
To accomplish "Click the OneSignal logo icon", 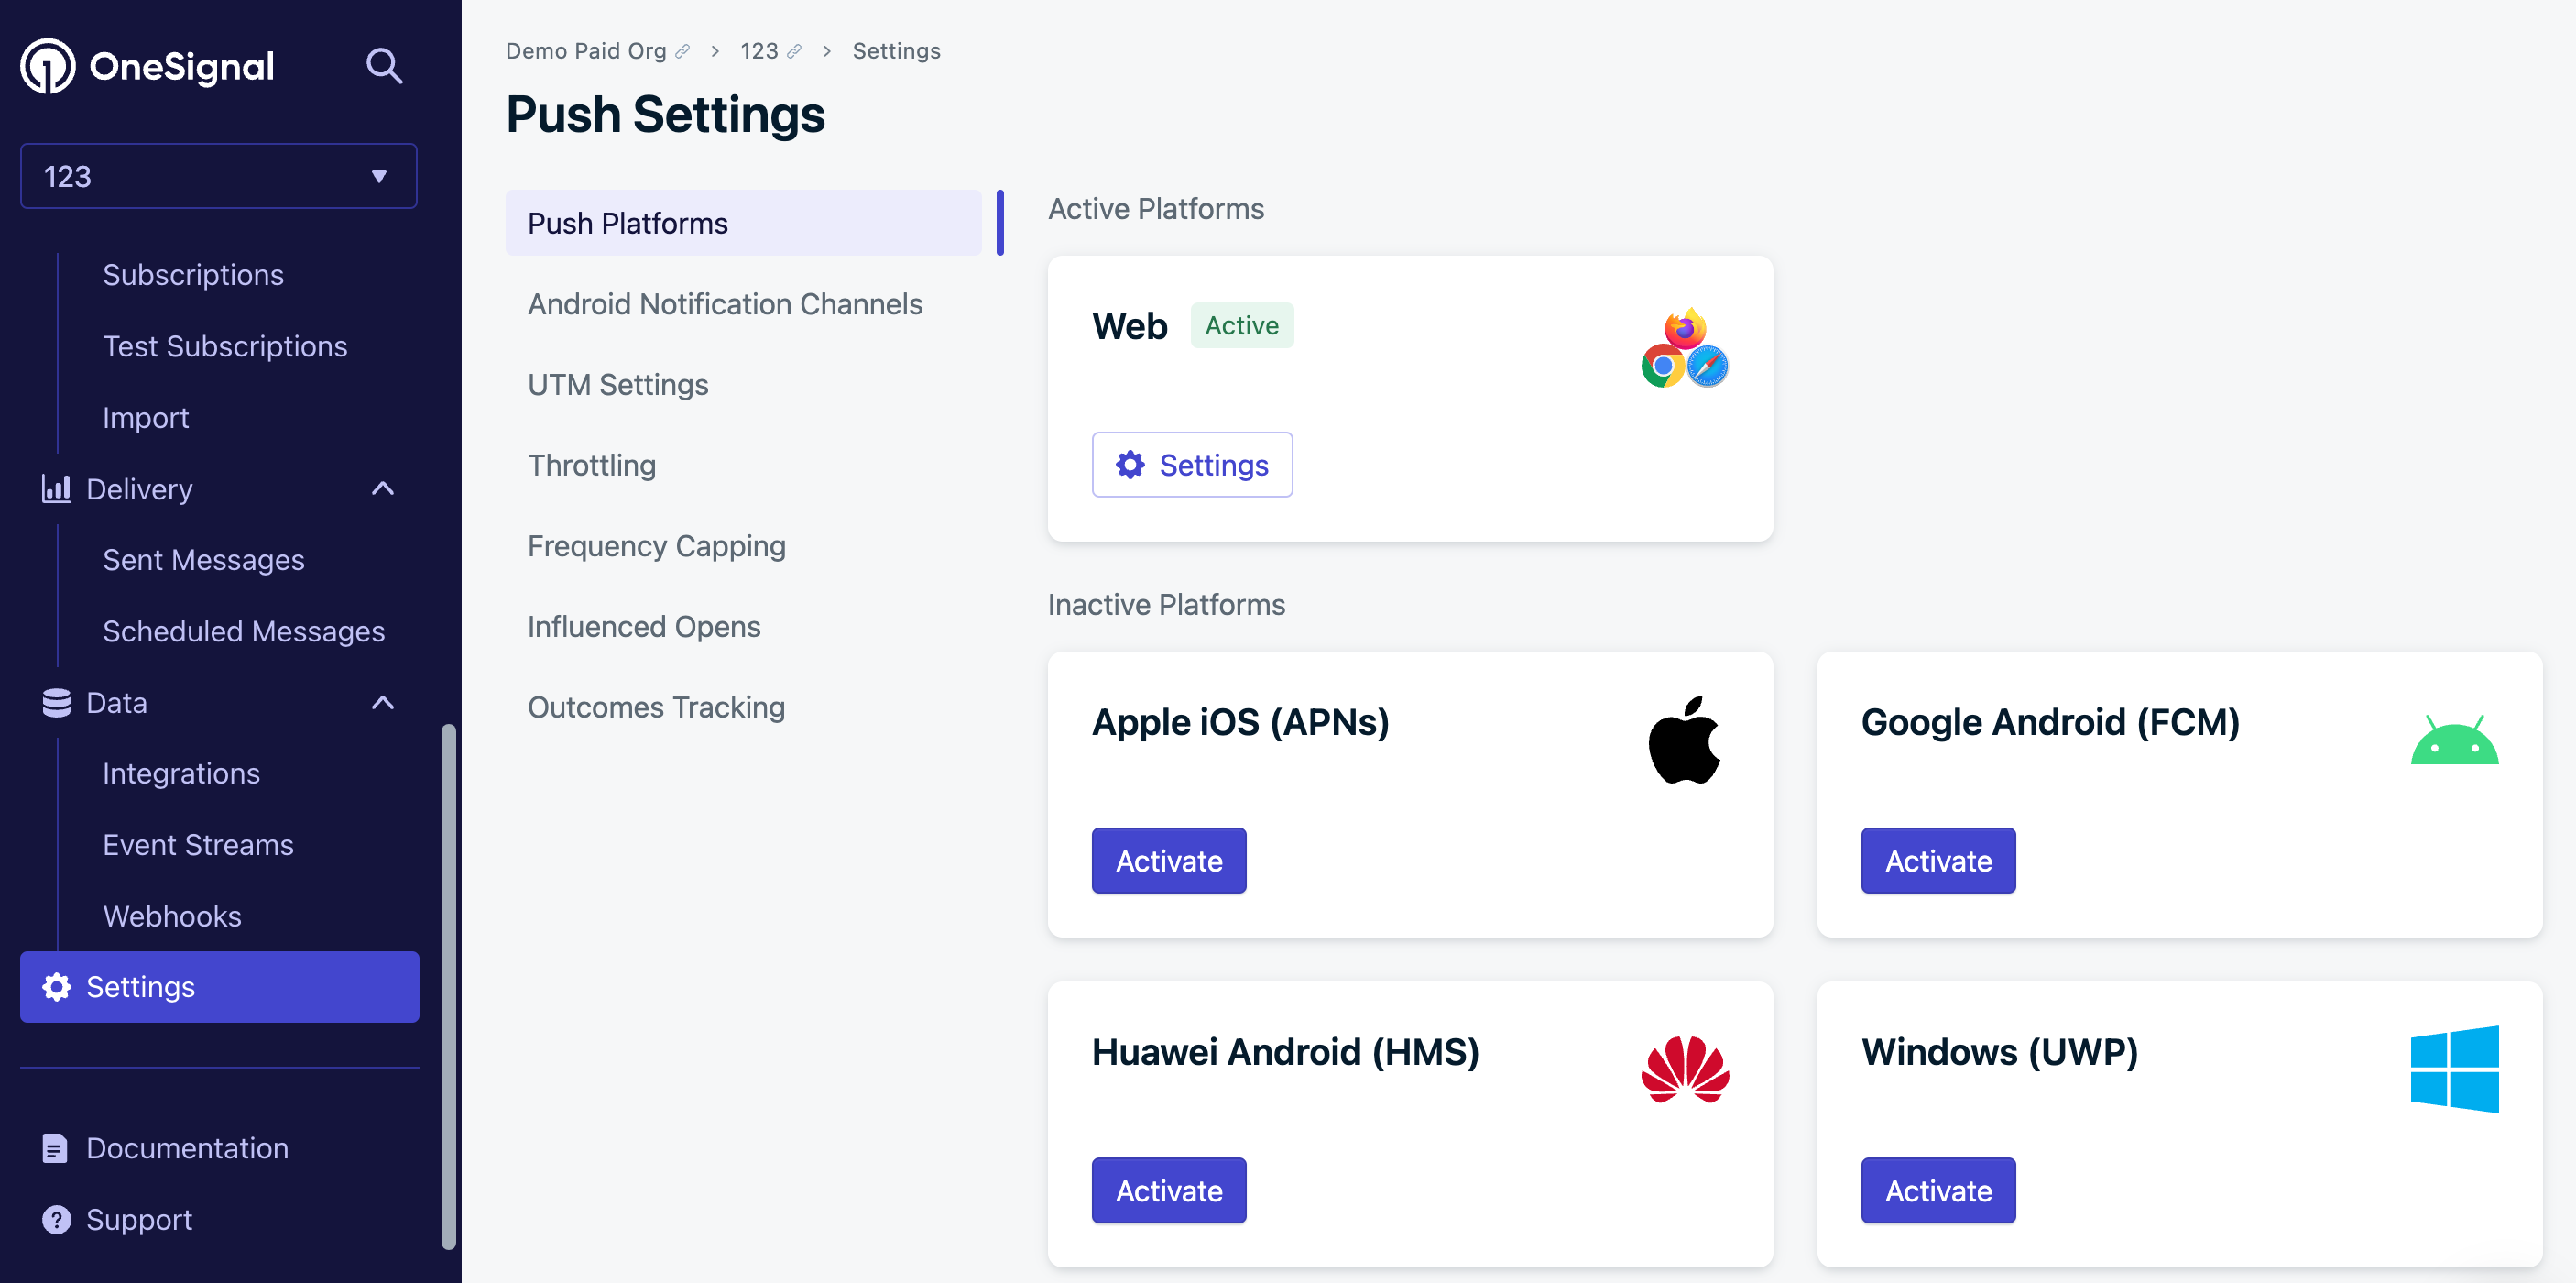I will pyautogui.click(x=48, y=66).
